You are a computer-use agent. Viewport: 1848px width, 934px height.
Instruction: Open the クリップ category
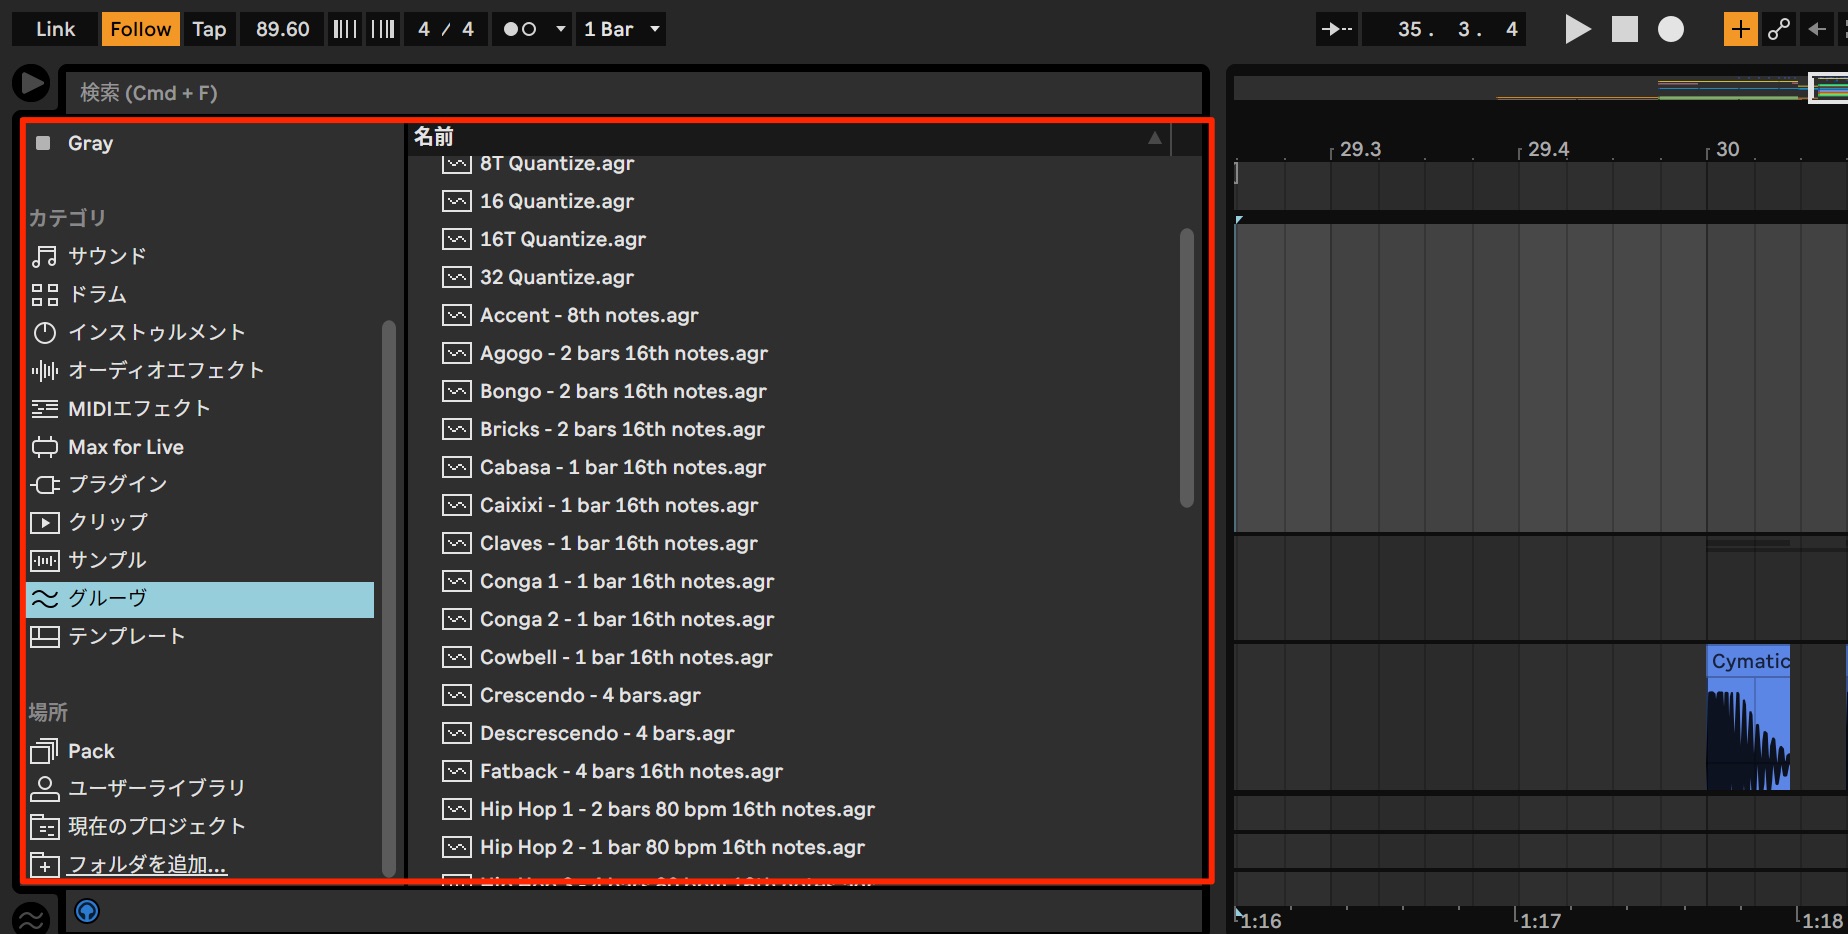[107, 522]
